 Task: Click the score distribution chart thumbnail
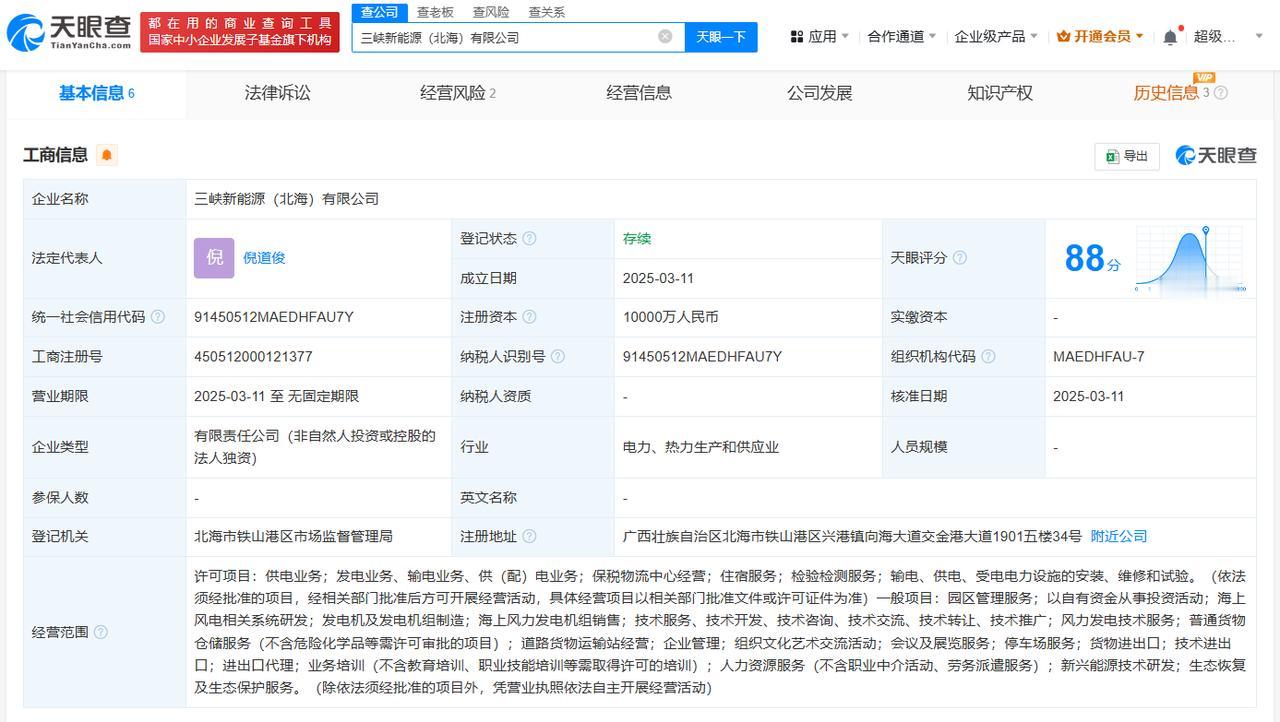tap(1191, 259)
